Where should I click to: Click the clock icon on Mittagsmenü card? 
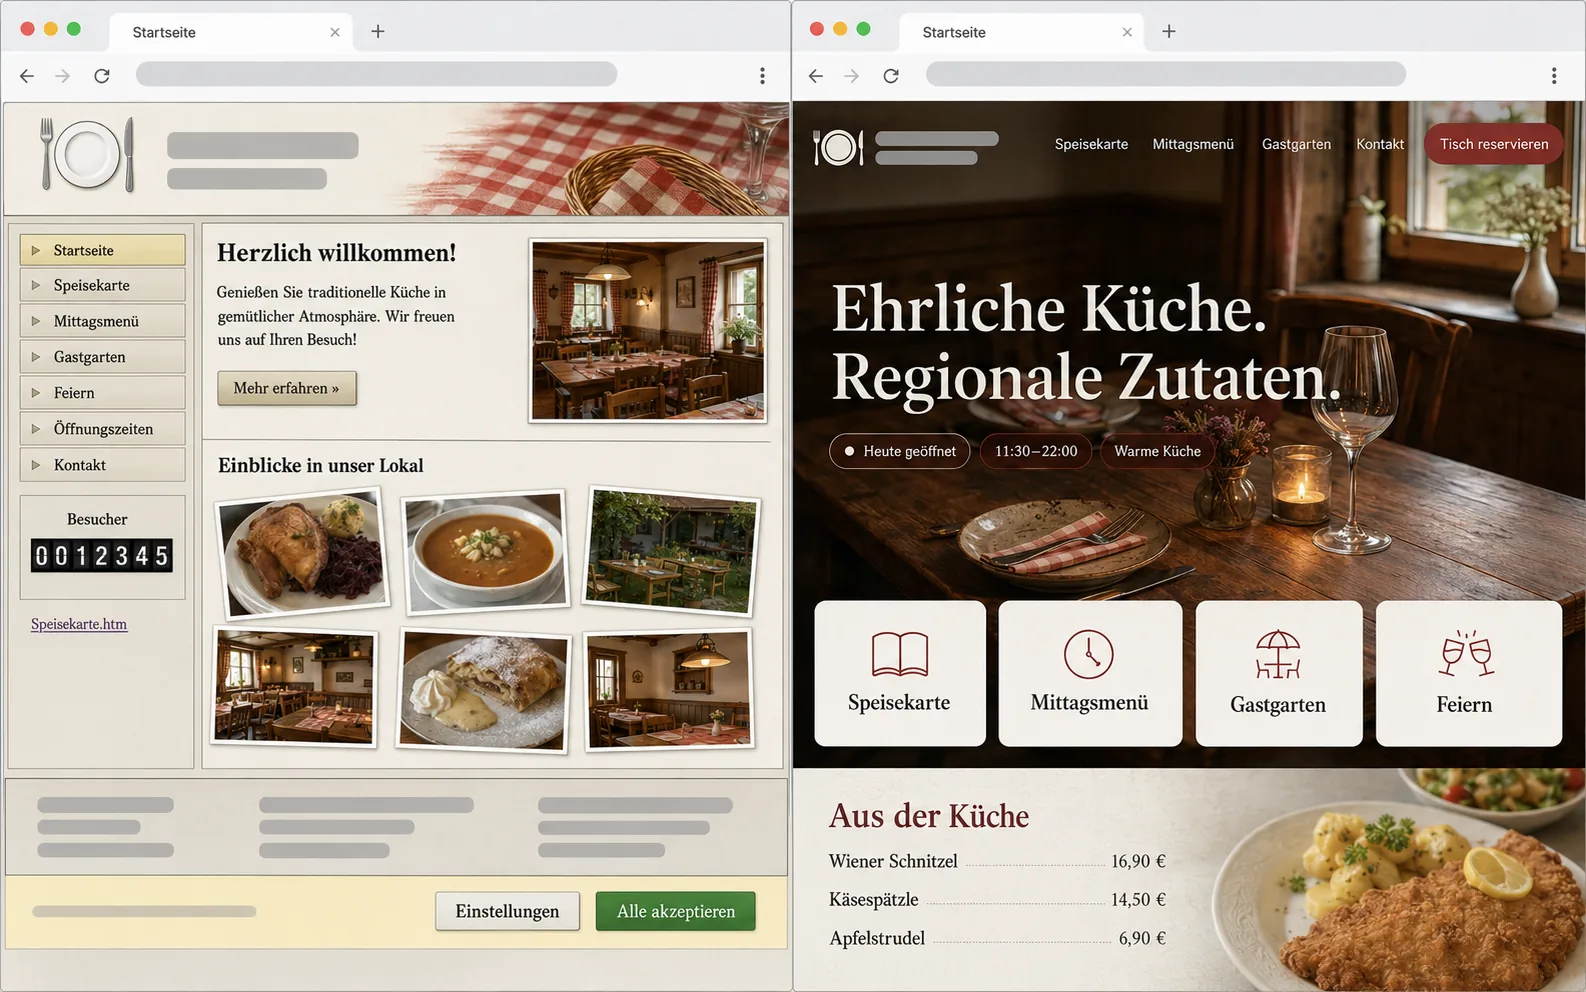1089,654
